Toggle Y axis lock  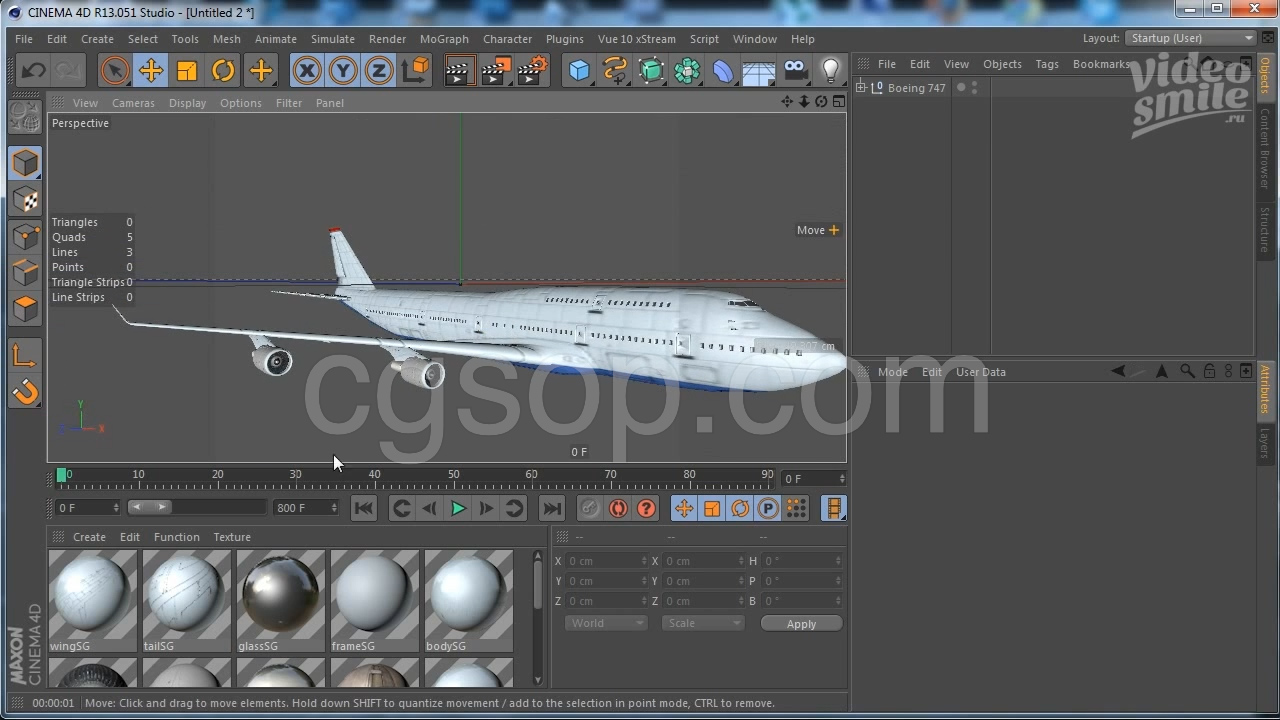tap(343, 70)
